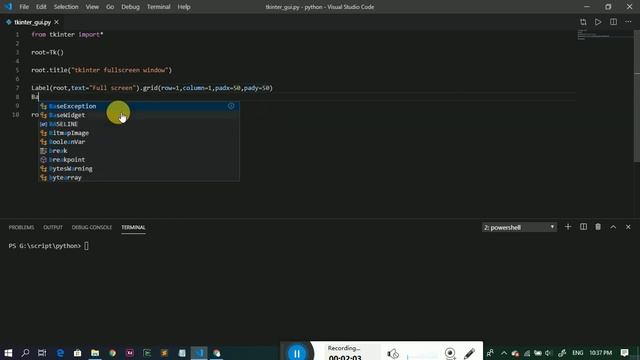
Task: Choose BaseWidget suggestion
Action: (x=139, y=115)
